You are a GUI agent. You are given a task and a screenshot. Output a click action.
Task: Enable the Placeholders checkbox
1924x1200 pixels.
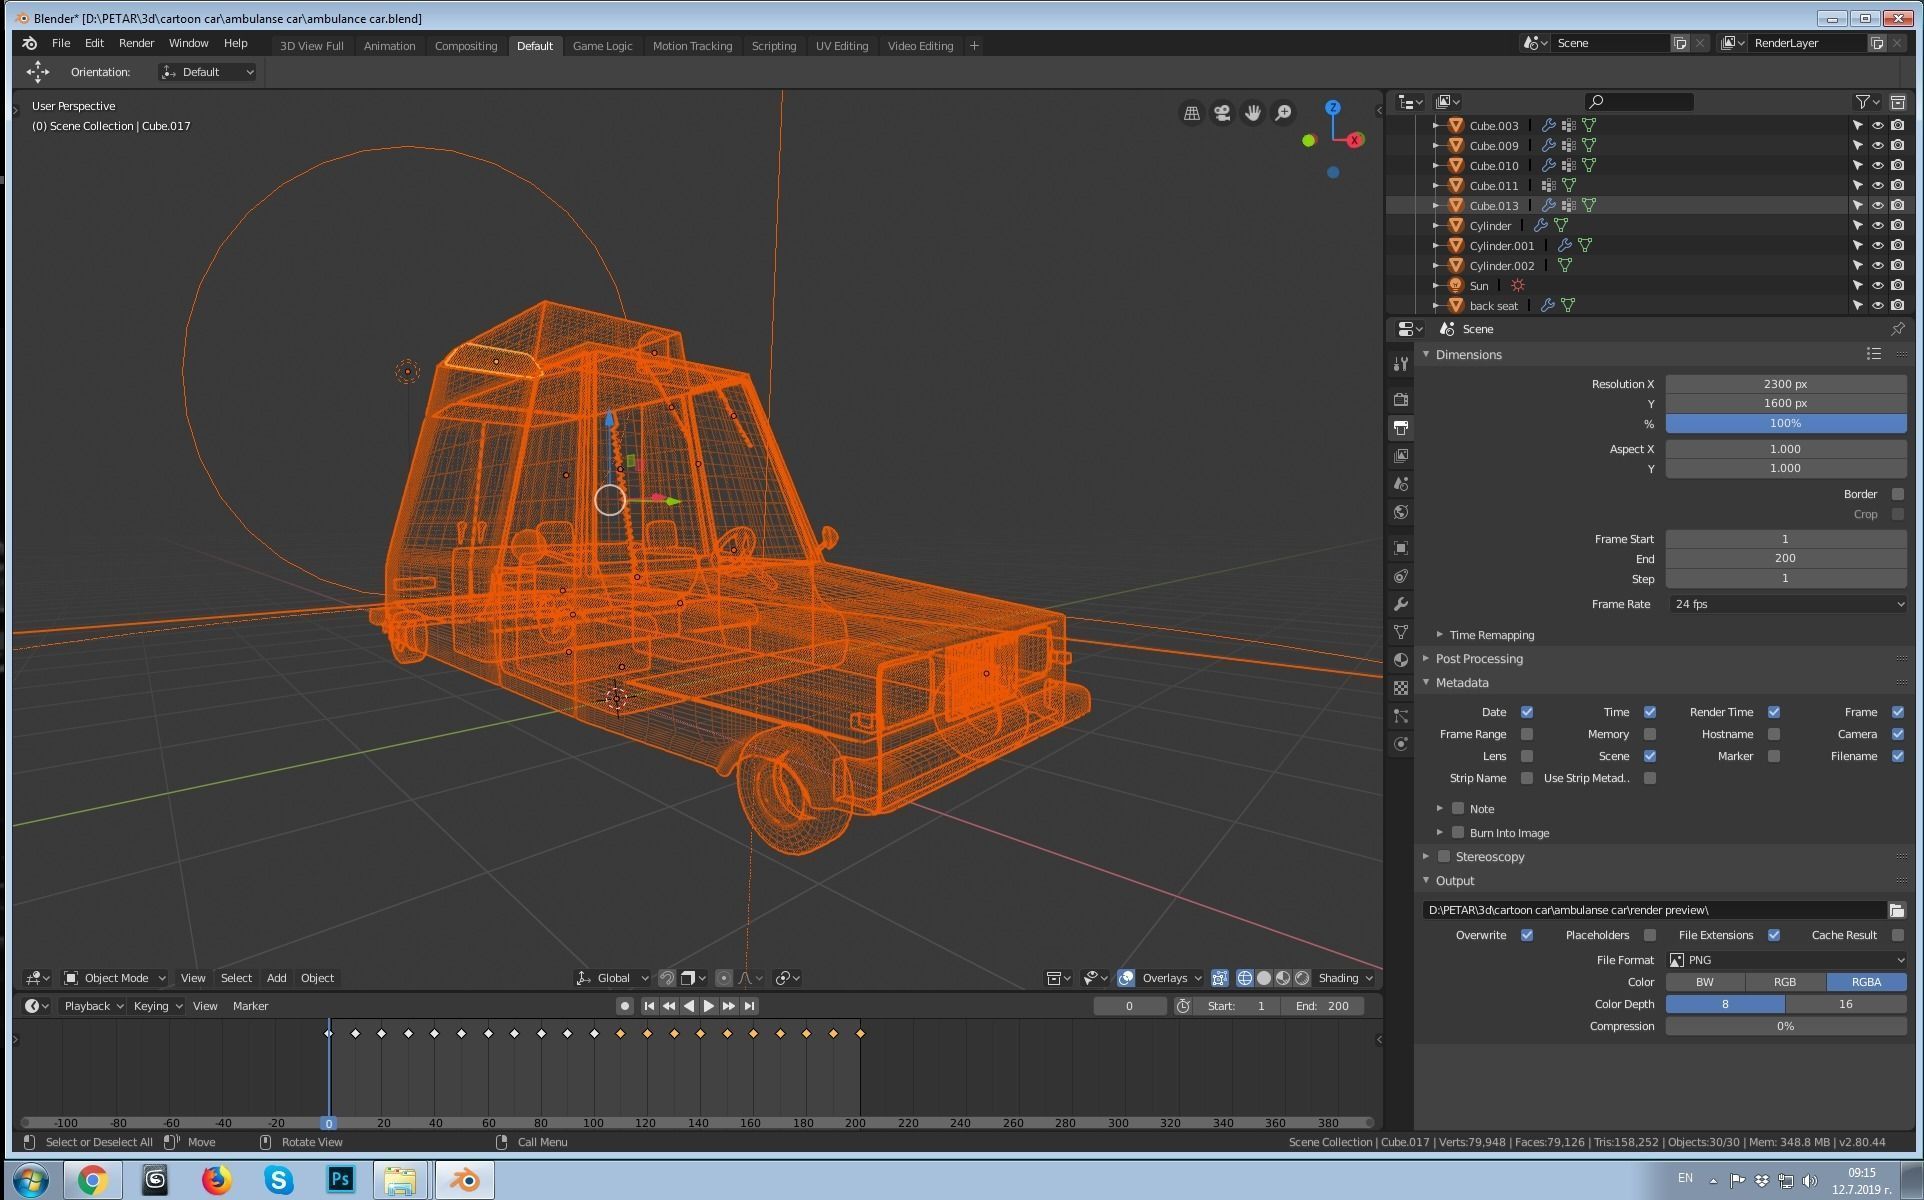click(1650, 935)
